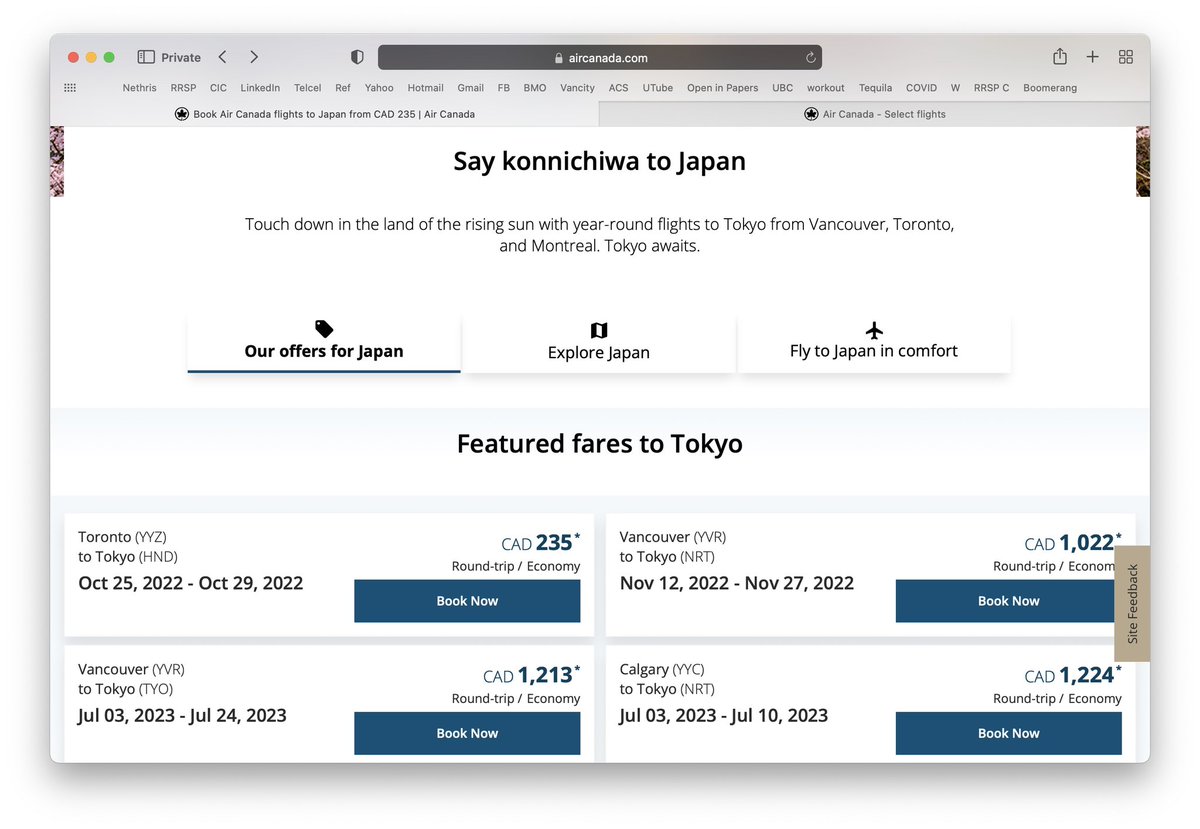Open LinkedIn bookmark
The height and width of the screenshot is (829, 1200).
coord(260,88)
